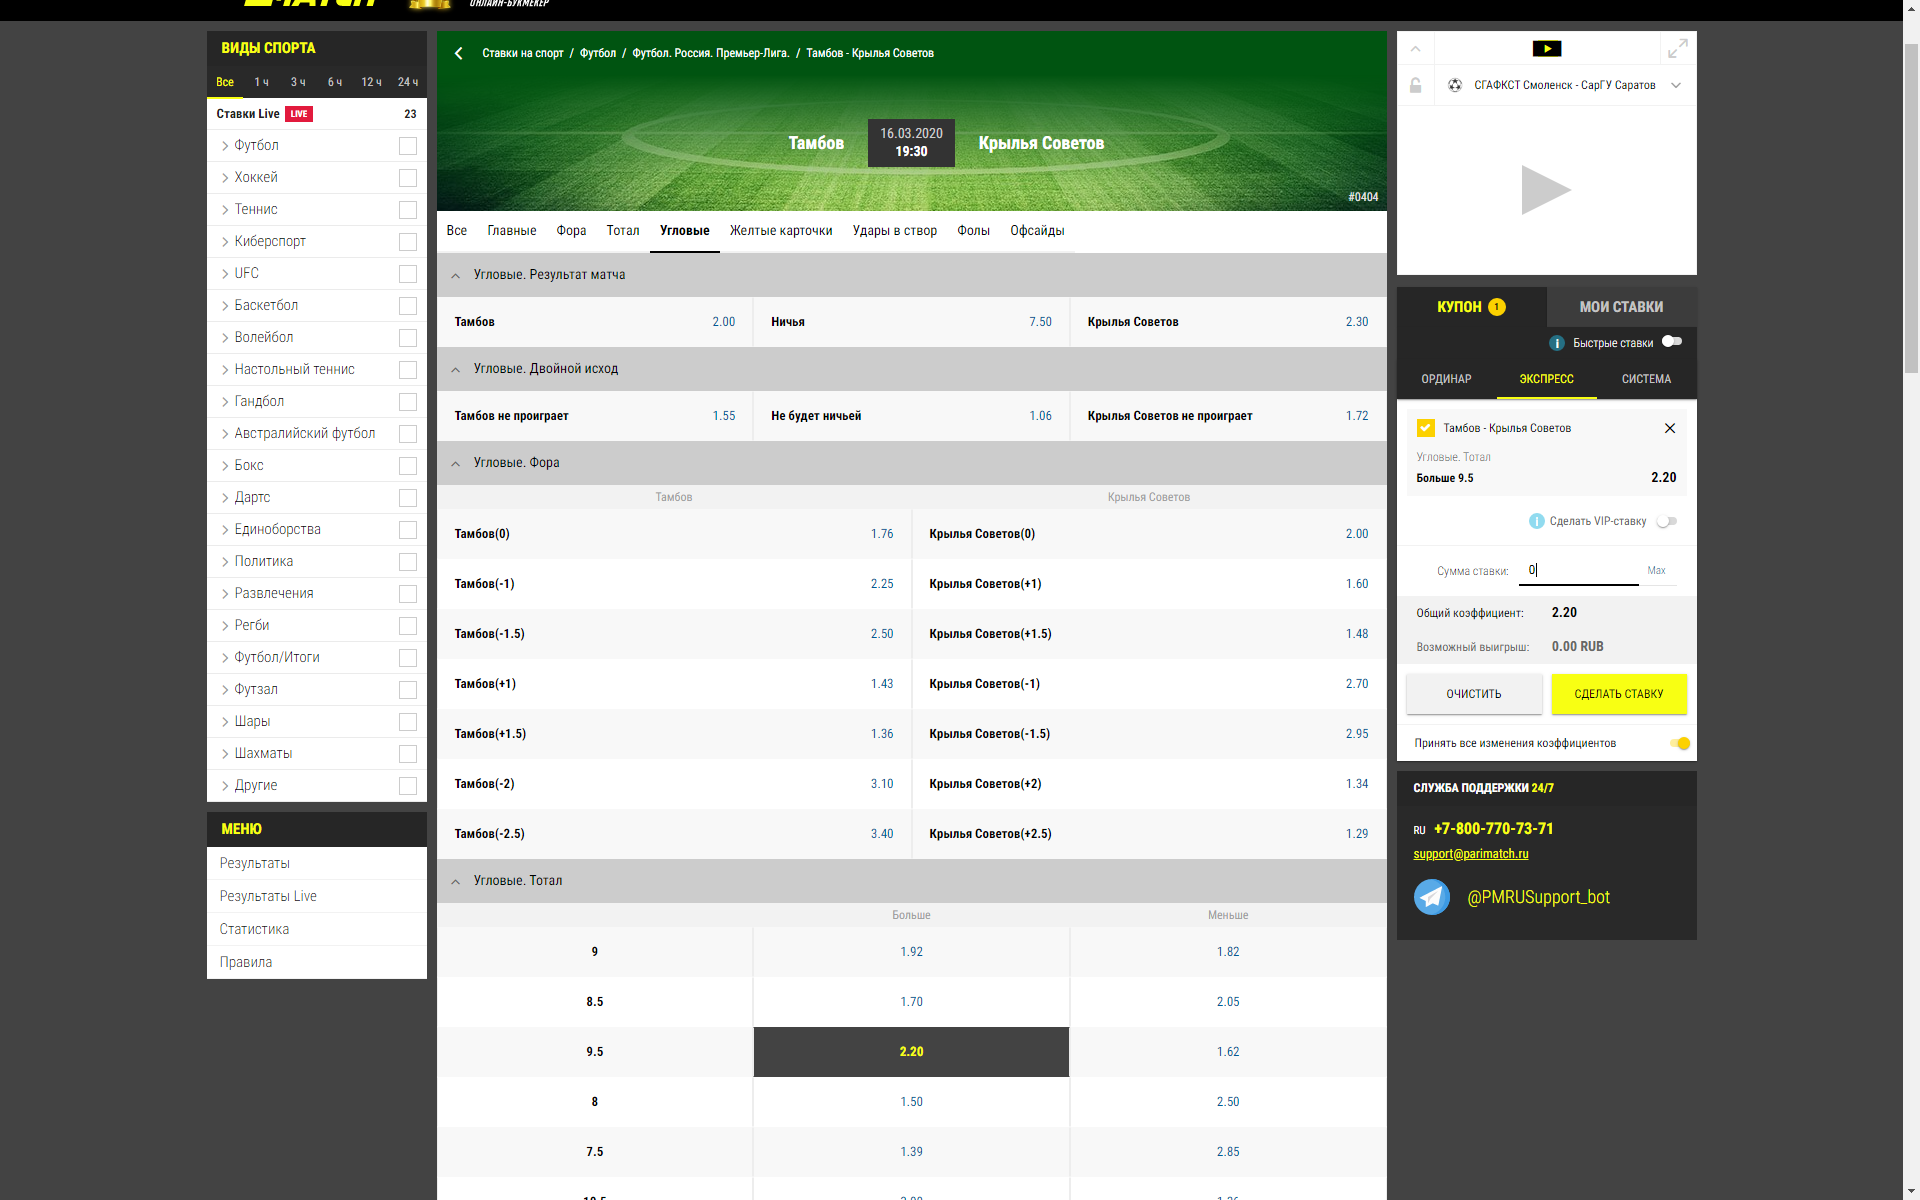1920x1200 pixels.
Task: Switch to the Желтые карточки tab
Action: [x=781, y=231]
